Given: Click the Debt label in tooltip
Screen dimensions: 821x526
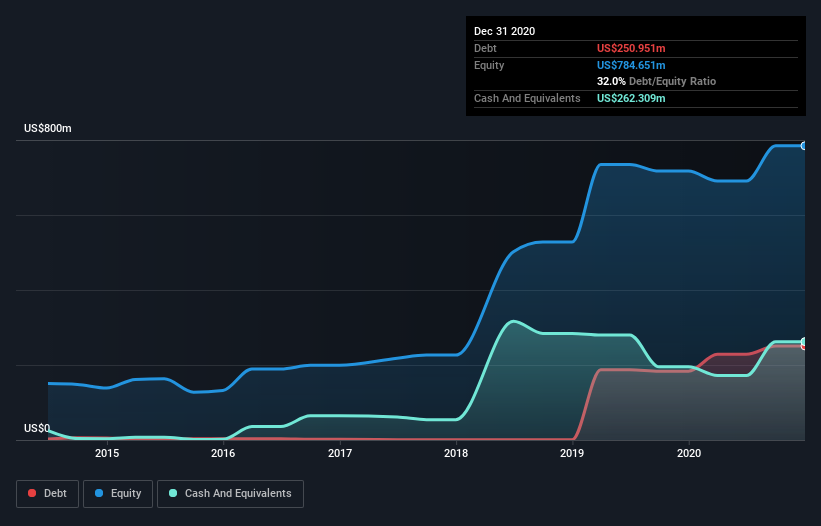Looking at the screenshot, I should pos(485,48).
